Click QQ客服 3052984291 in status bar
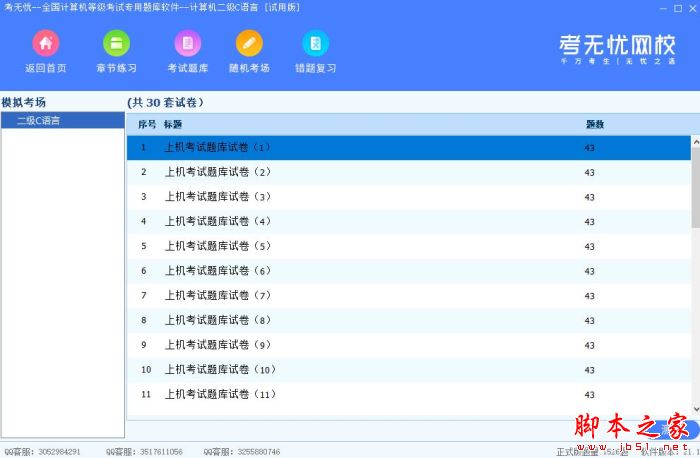Screen dimensions: 700x458 pos(42,452)
